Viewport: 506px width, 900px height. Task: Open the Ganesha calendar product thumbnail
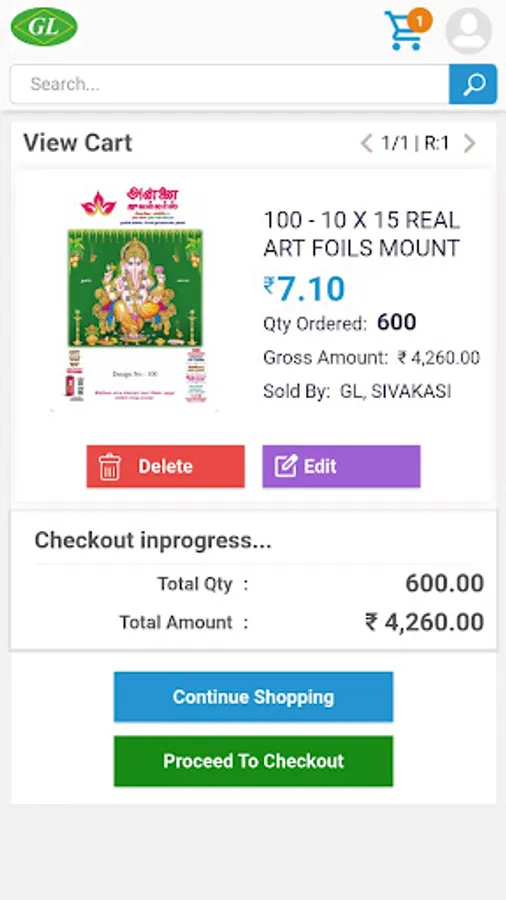[x=135, y=298]
